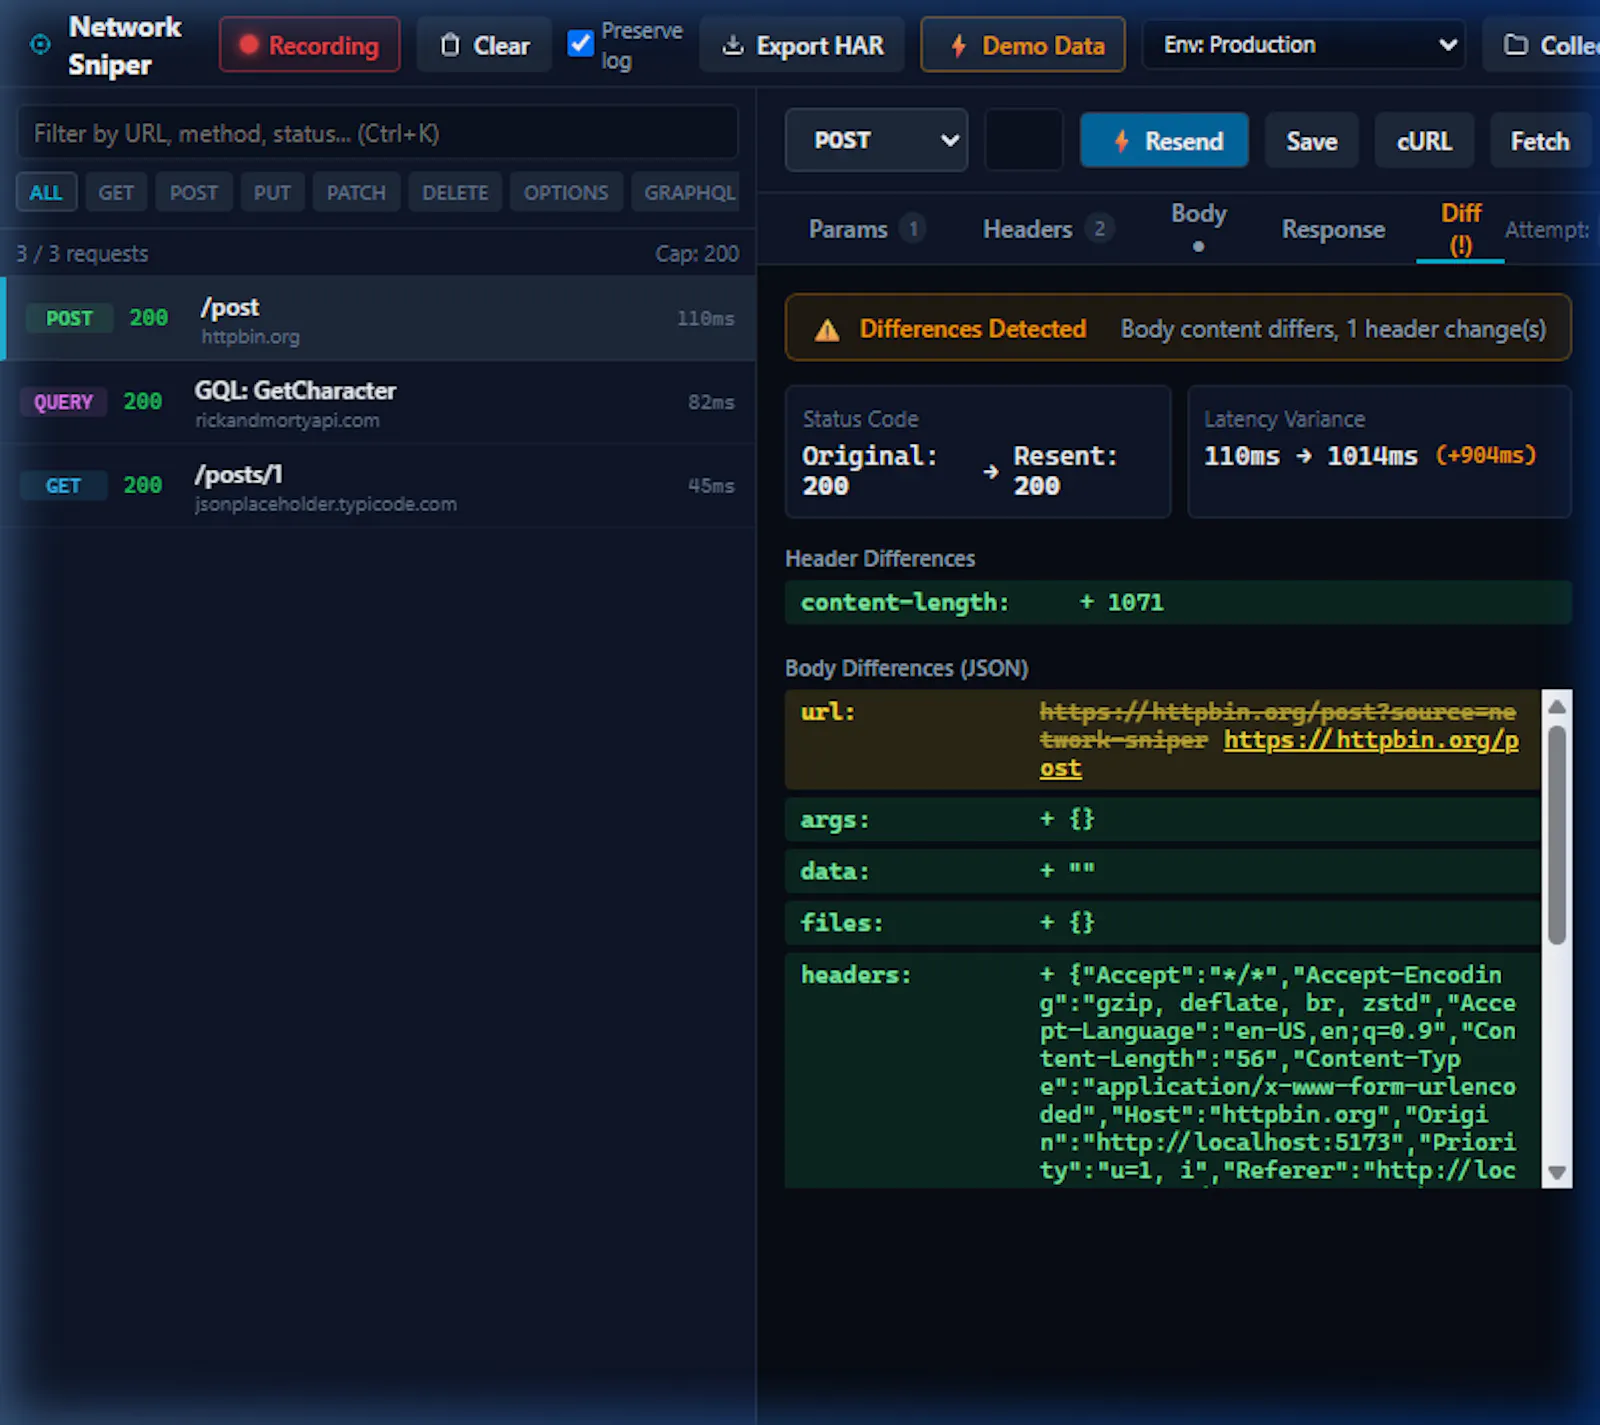Image resolution: width=1600 pixels, height=1425 pixels.
Task: Click the GET method badge on /posts/1
Action: (x=63, y=486)
